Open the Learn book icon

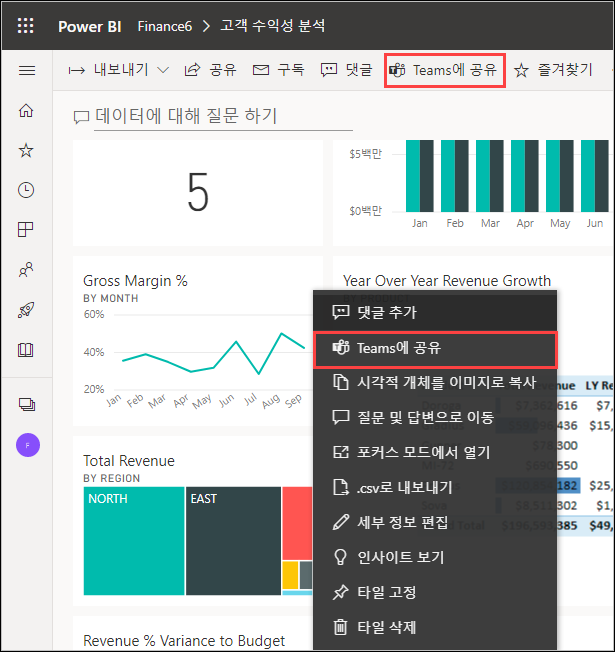point(26,350)
